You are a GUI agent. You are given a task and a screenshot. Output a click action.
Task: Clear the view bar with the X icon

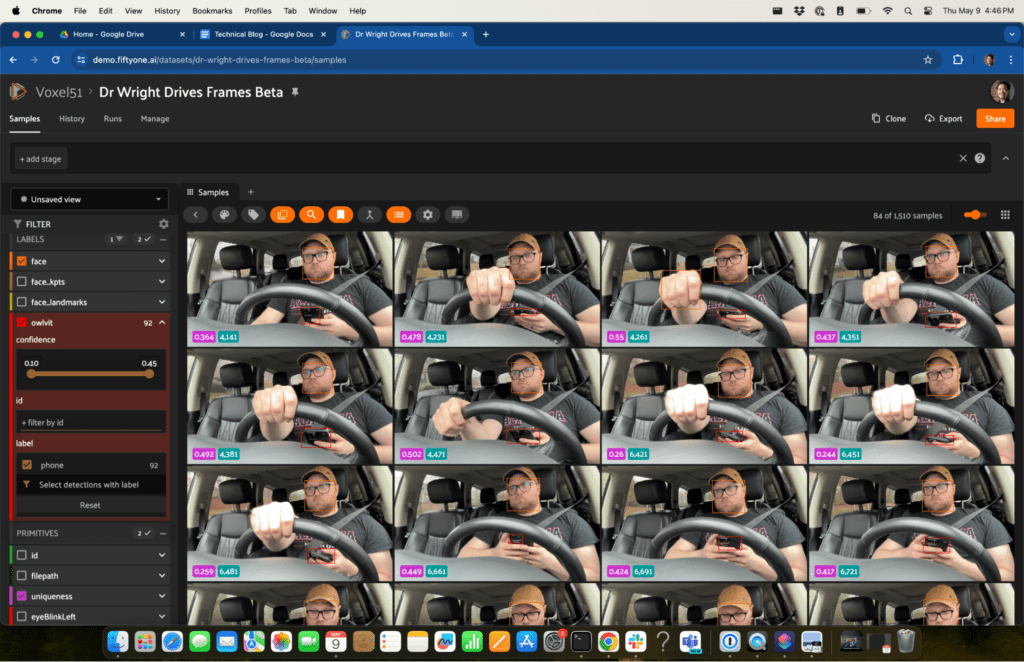tap(963, 158)
